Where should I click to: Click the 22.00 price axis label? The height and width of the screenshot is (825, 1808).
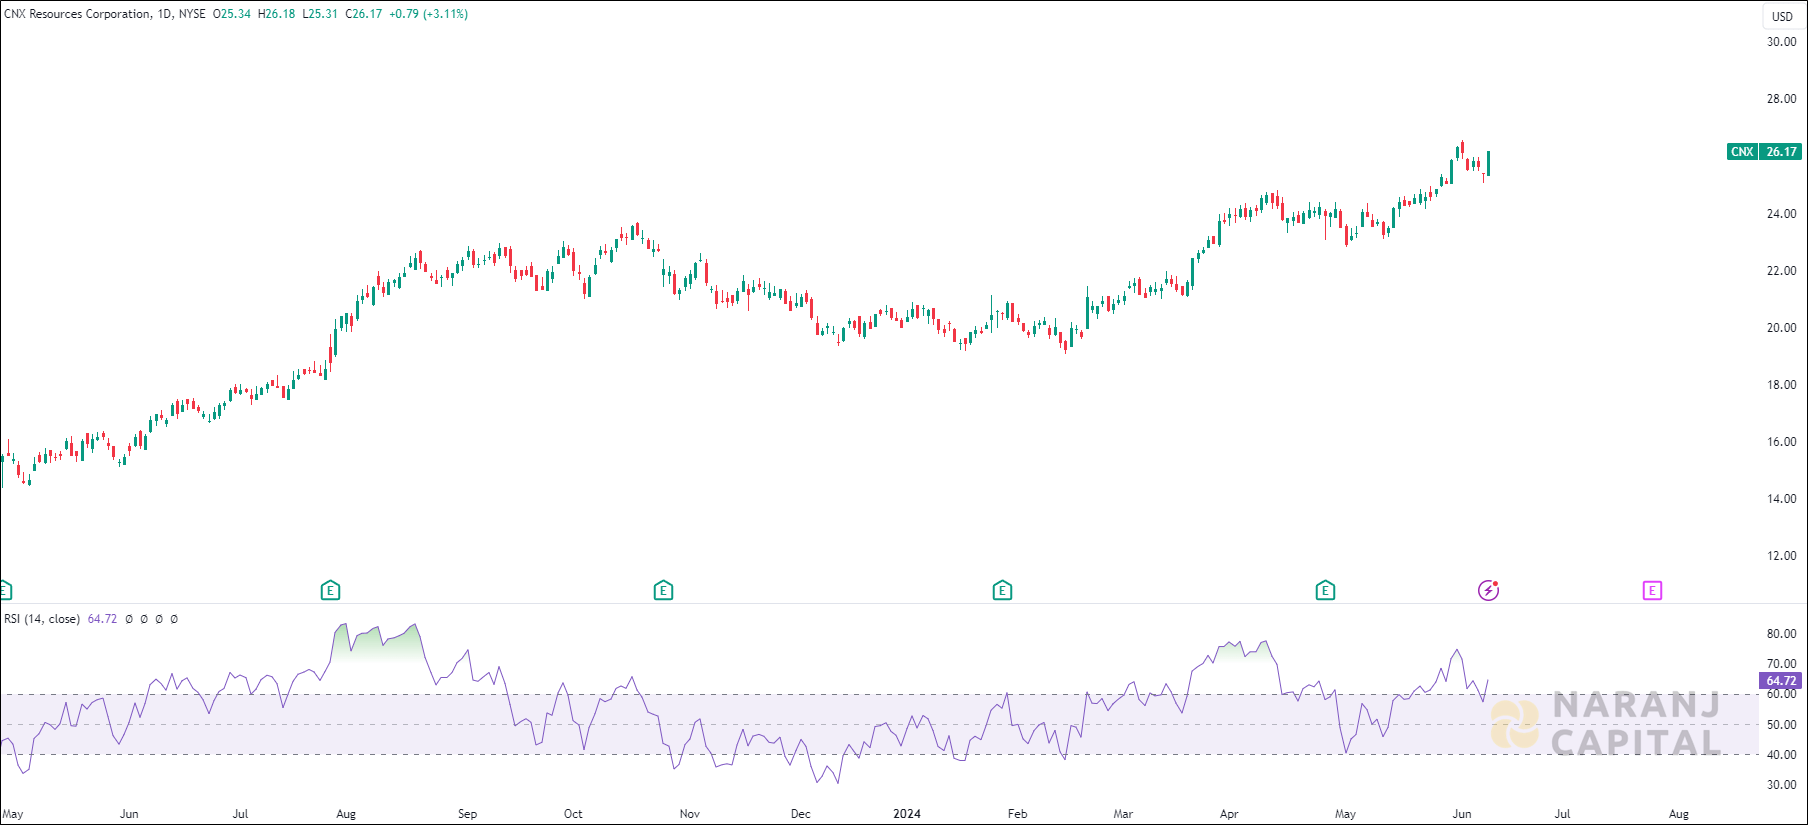[x=1781, y=271]
